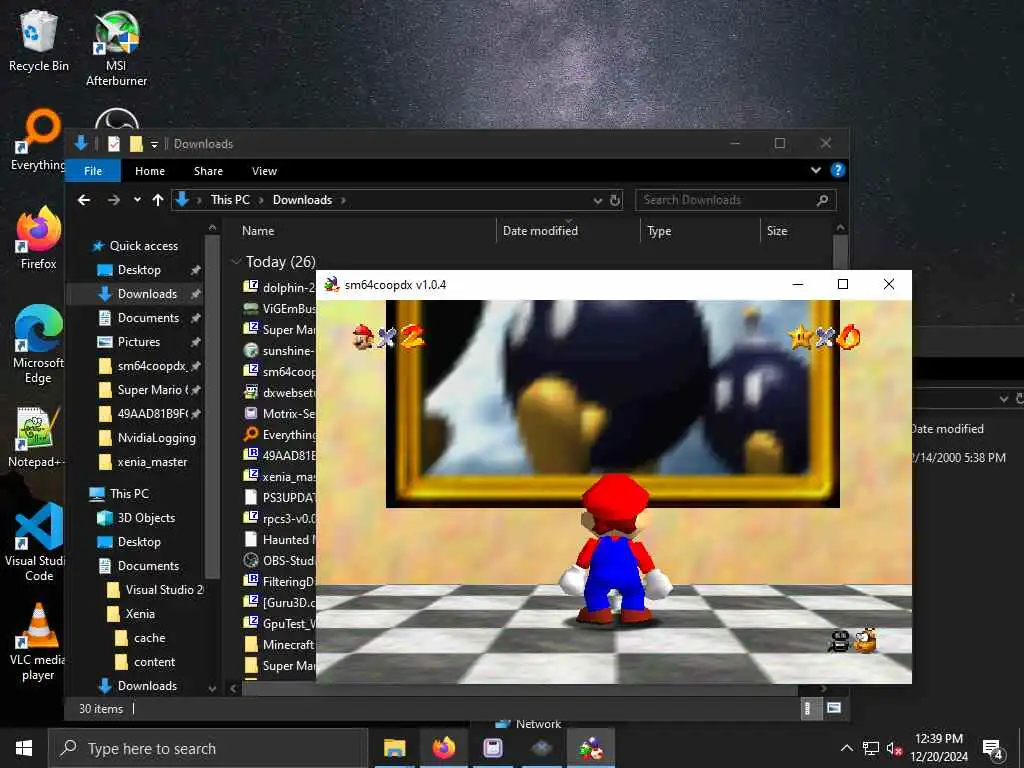Open the cache folder under Xenia
Viewport: 1024px width, 768px height.
150,638
